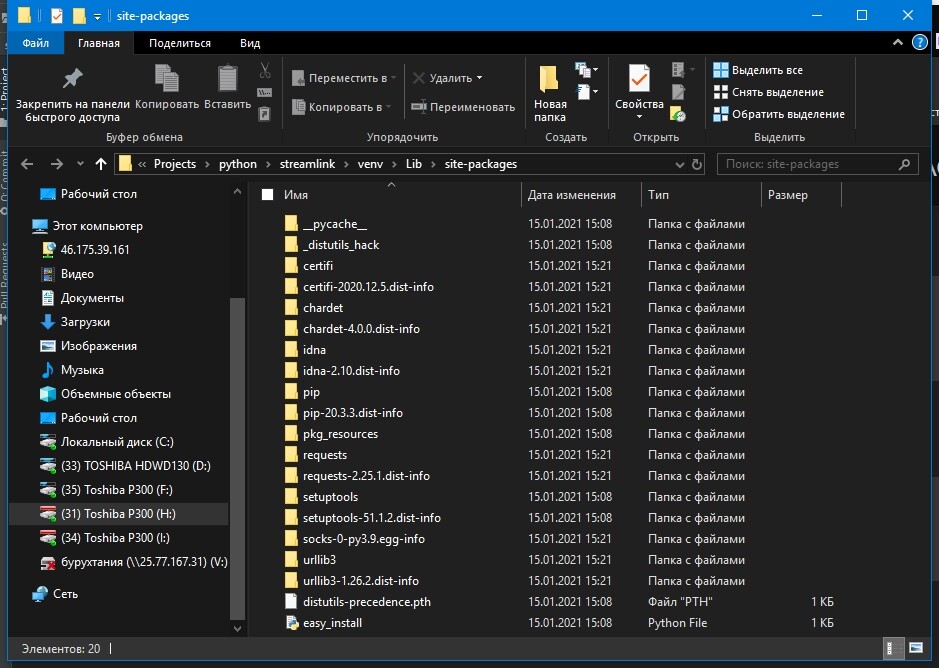Expand the hidden breadcrumb path chevrons

pyautogui.click(x=142, y=164)
